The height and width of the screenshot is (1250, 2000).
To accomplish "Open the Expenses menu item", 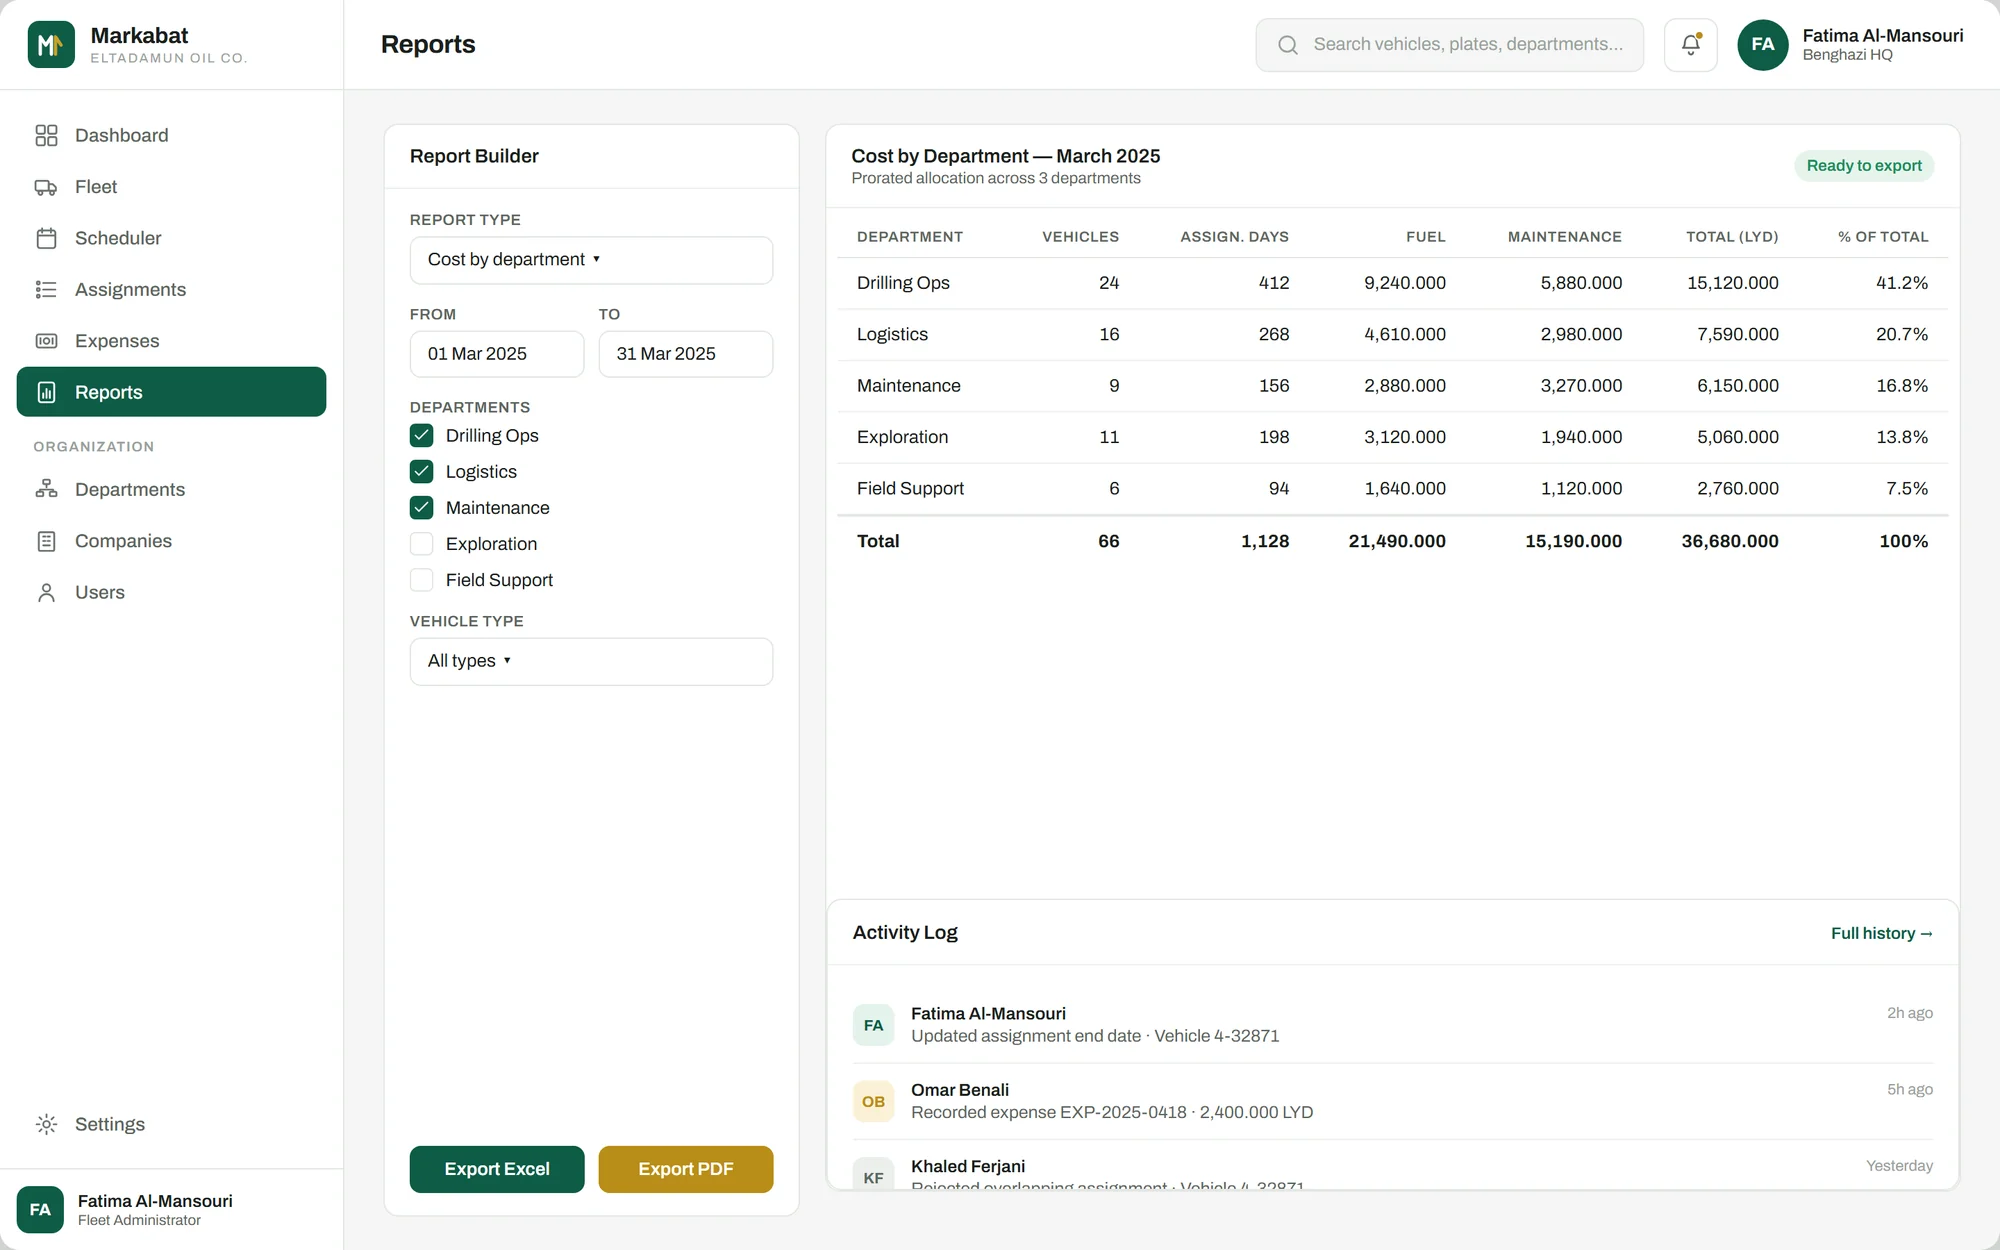I will click(x=171, y=341).
